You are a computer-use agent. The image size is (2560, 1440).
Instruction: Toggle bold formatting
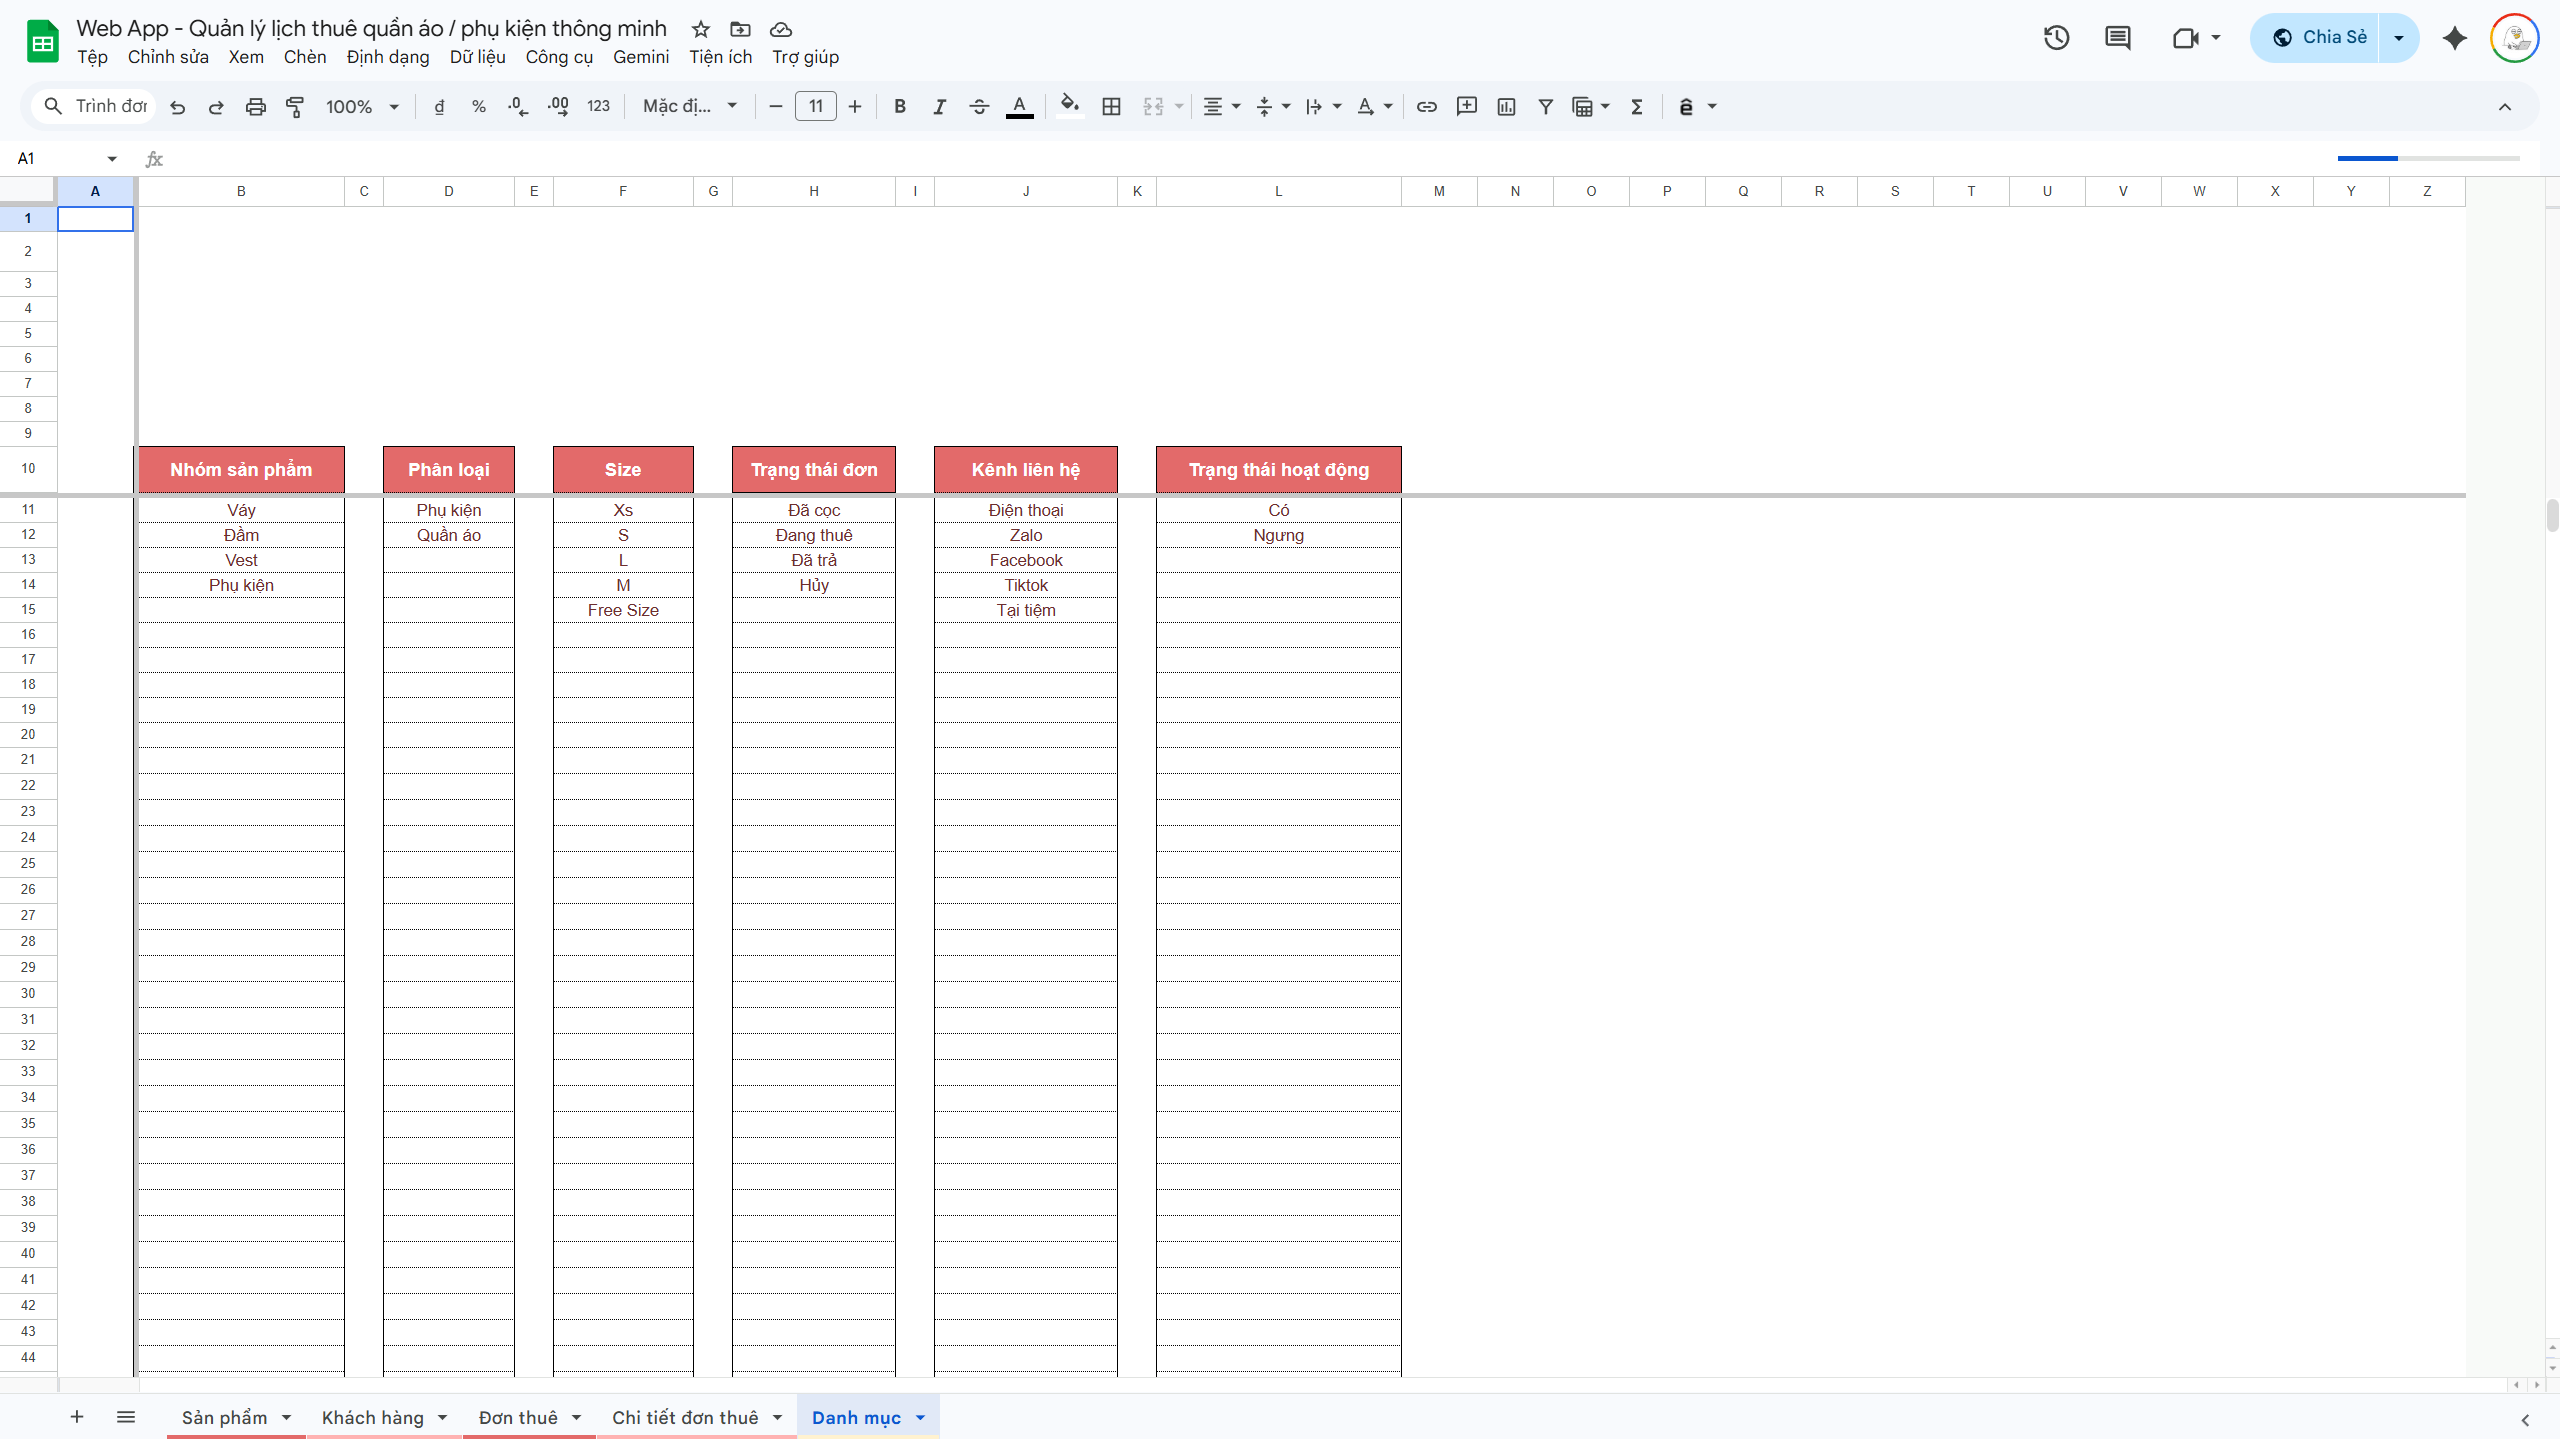pyautogui.click(x=900, y=107)
